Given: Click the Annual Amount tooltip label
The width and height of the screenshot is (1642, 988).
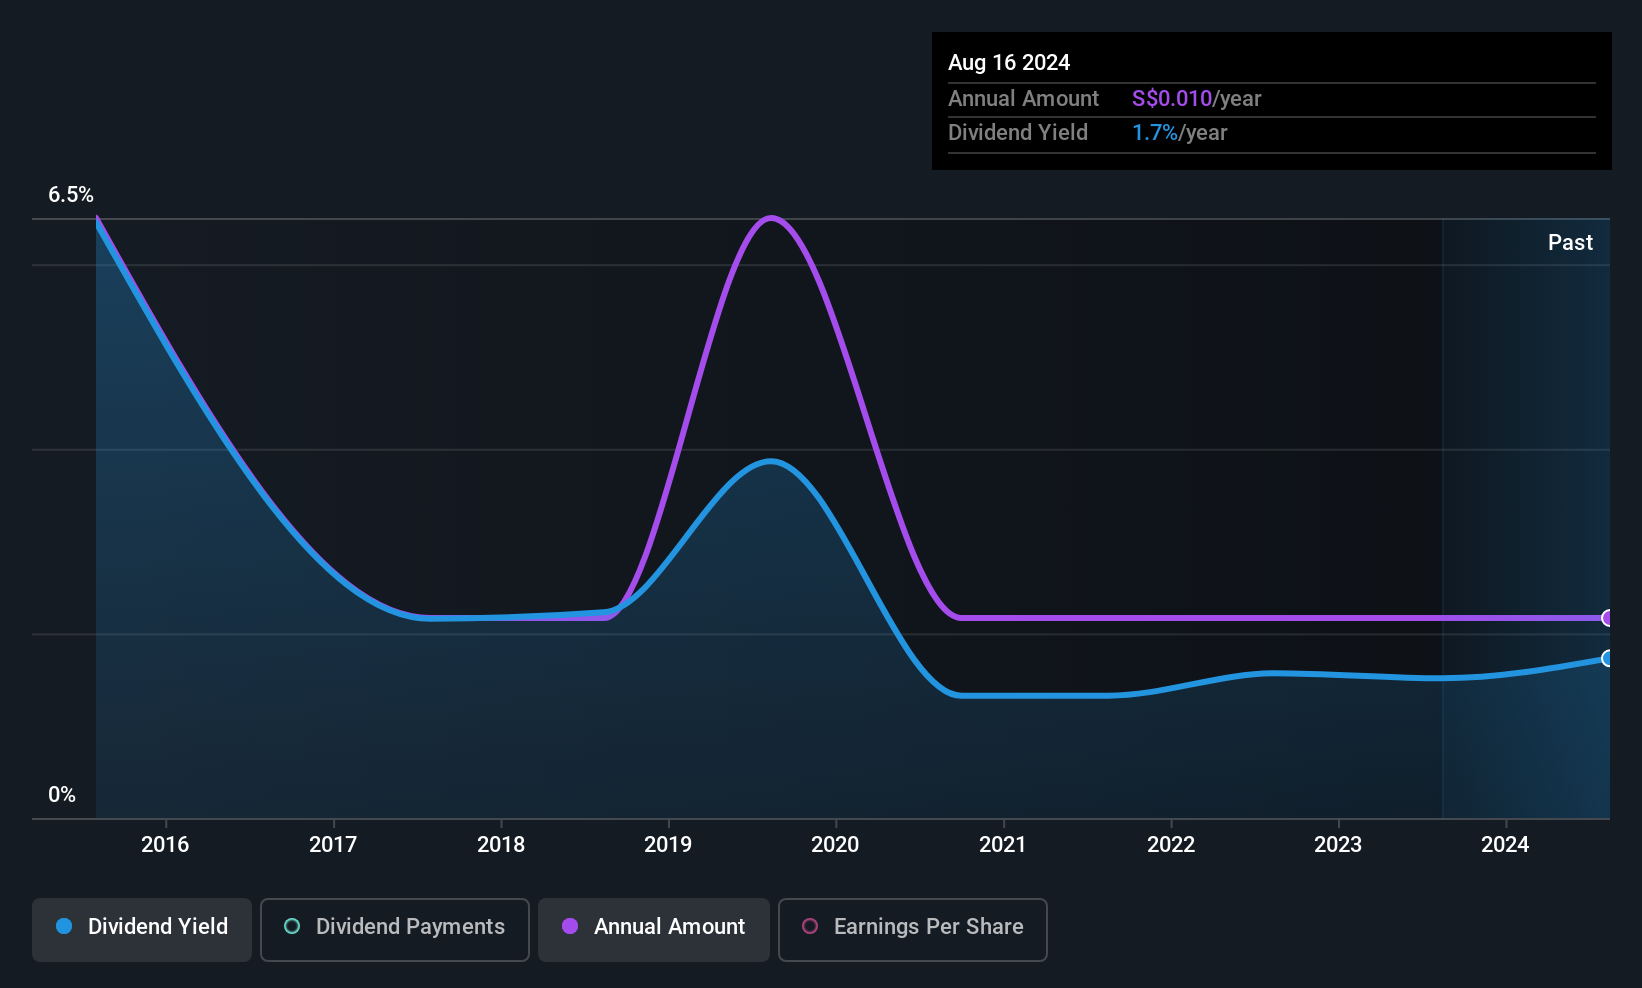Looking at the screenshot, I should click(x=1023, y=98).
